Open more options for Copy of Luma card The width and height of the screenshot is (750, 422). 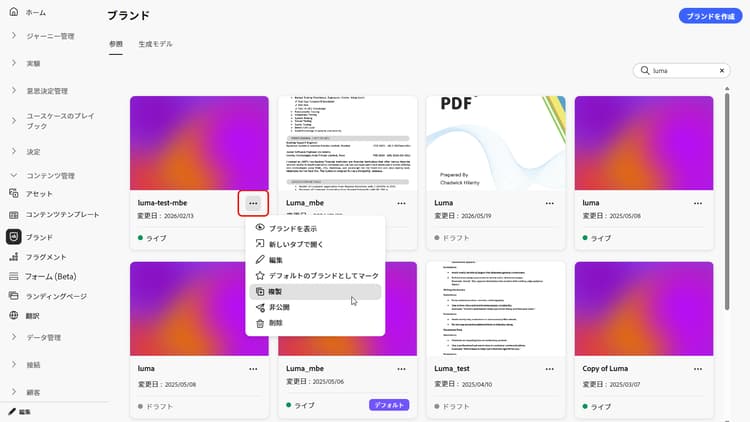(698, 369)
